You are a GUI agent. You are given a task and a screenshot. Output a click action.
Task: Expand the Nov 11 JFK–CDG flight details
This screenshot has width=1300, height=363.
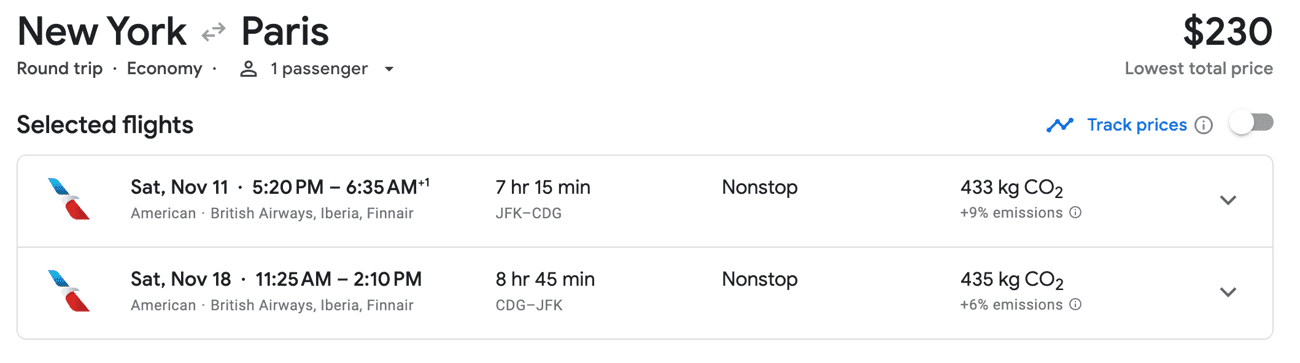click(x=1228, y=200)
